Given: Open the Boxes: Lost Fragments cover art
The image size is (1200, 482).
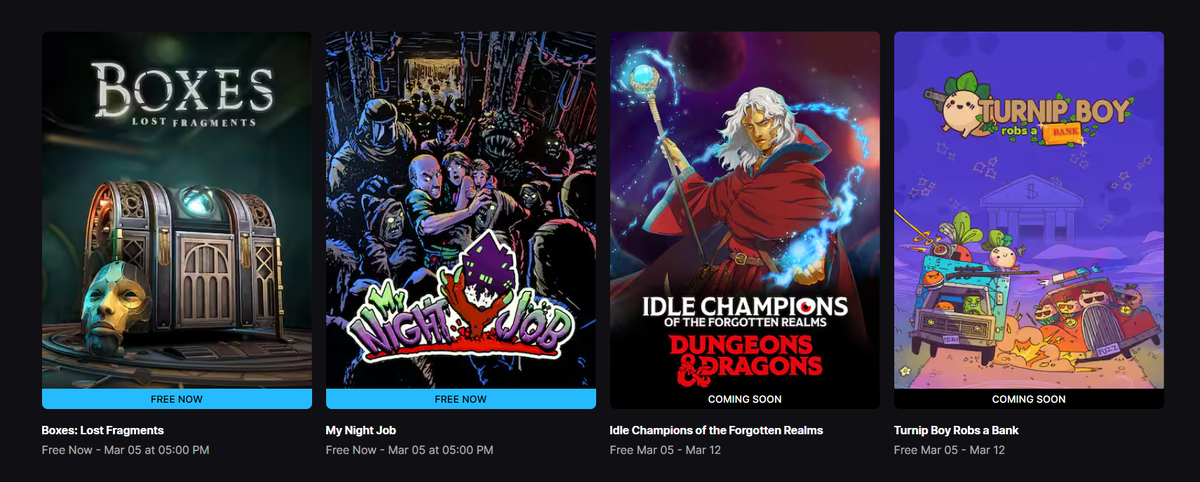Looking at the screenshot, I should pos(177,210).
